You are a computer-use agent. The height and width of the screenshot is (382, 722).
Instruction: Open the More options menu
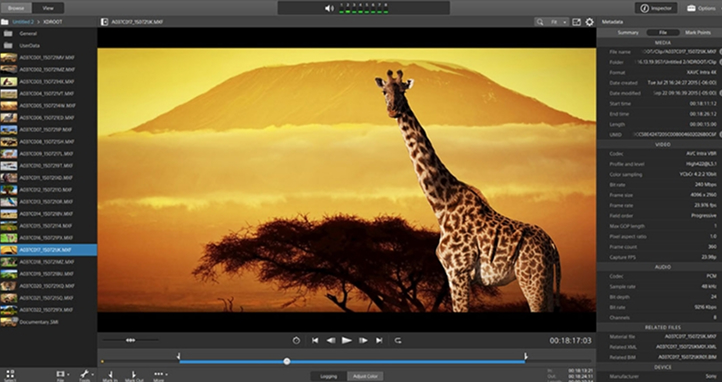pyautogui.click(x=160, y=374)
